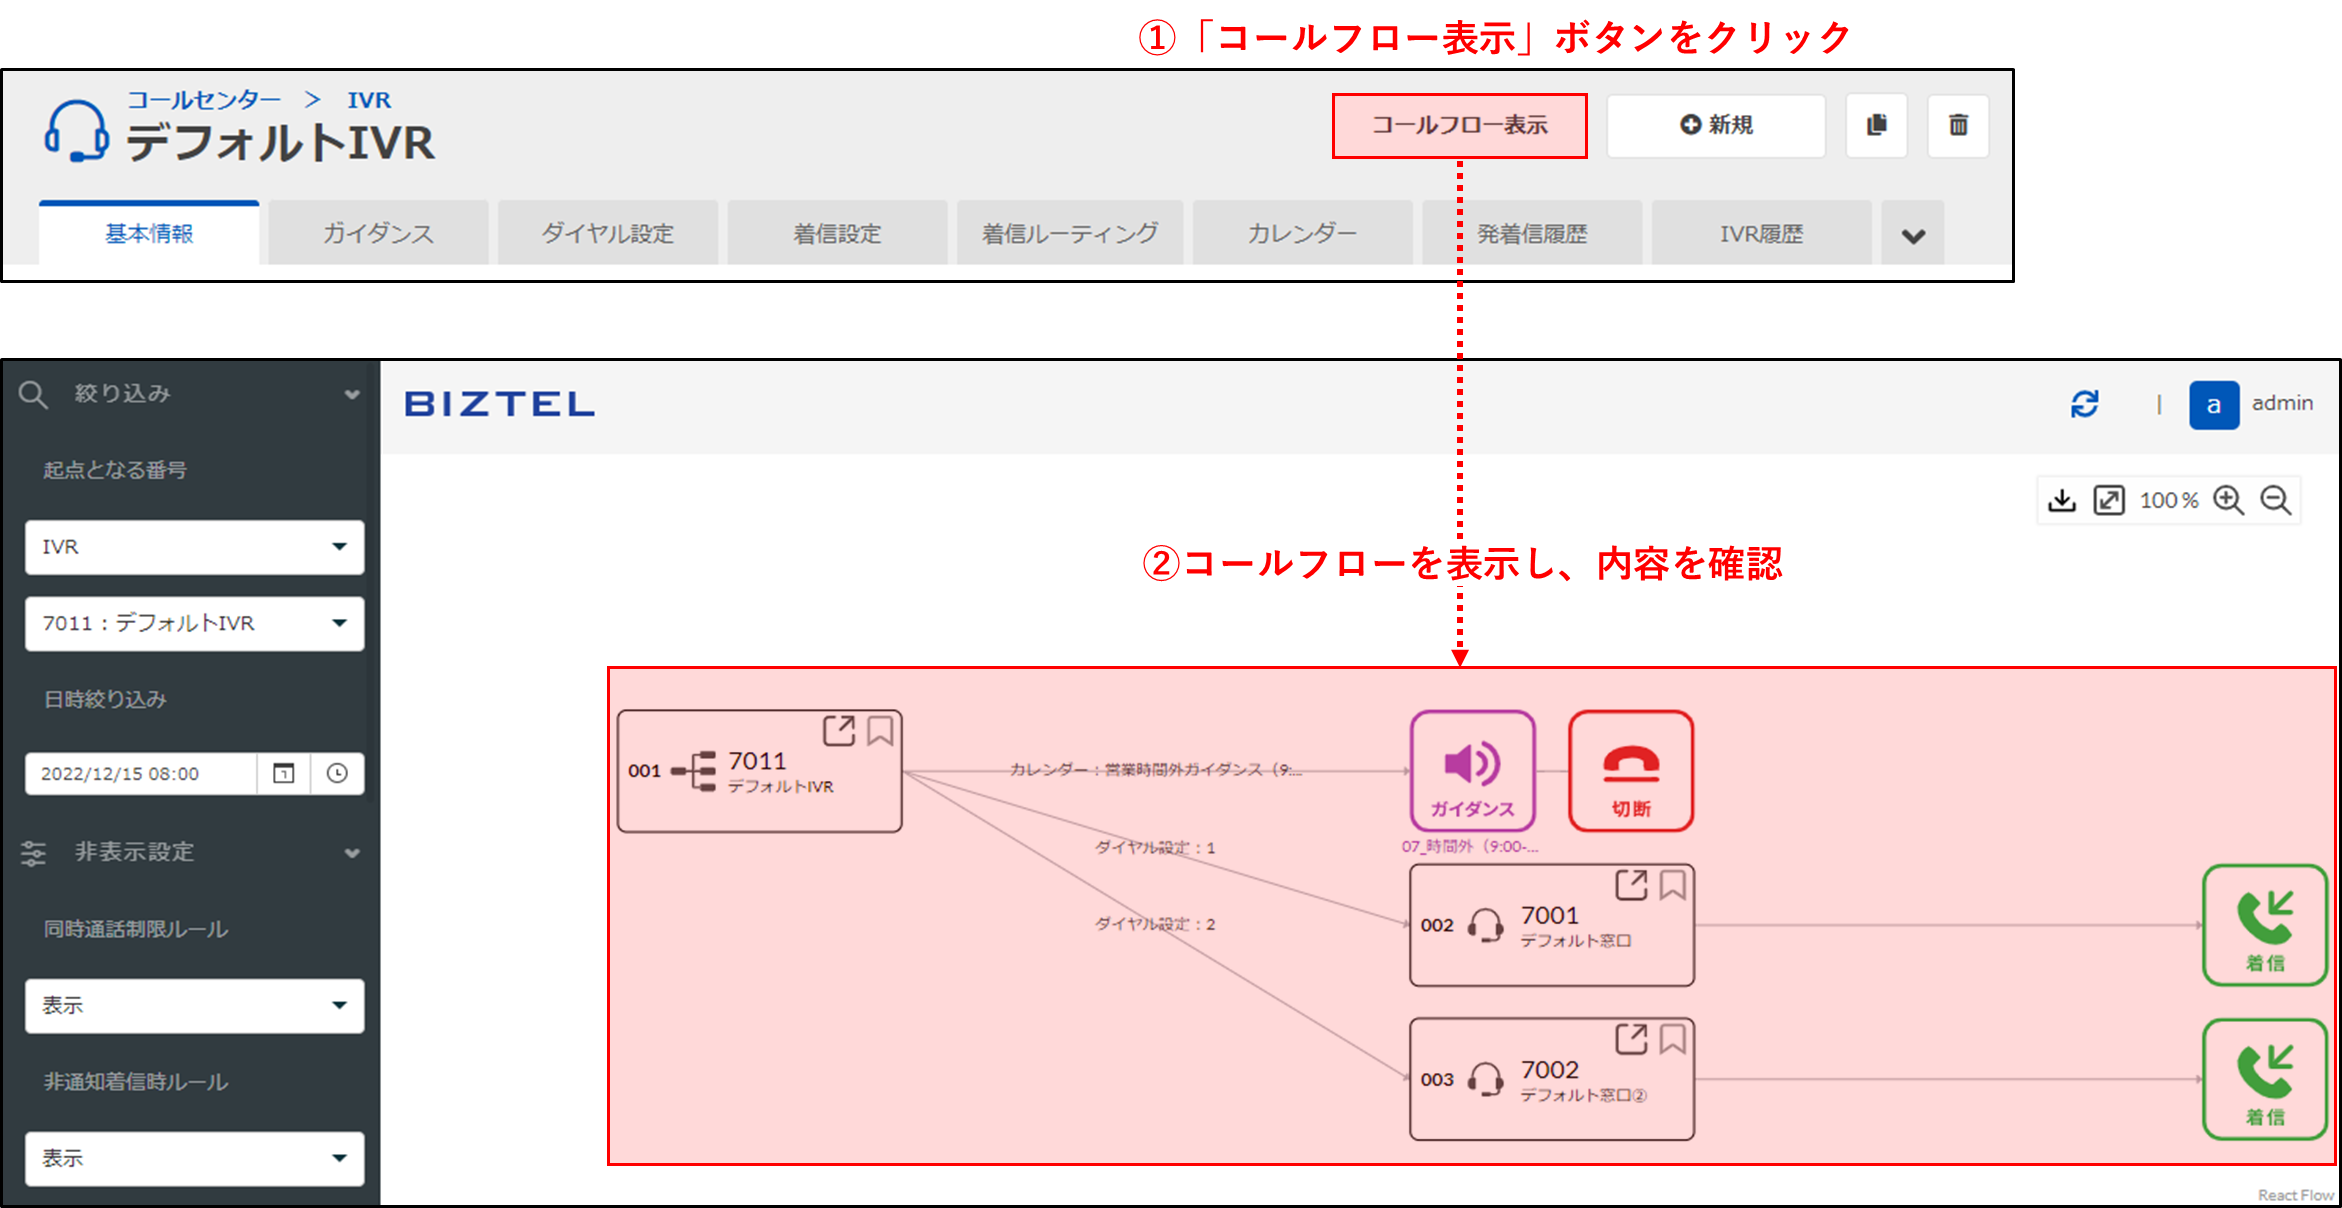Image resolution: width=2342 pixels, height=1208 pixels.
Task: Click the 着信 node after 7001
Action: click(2265, 925)
